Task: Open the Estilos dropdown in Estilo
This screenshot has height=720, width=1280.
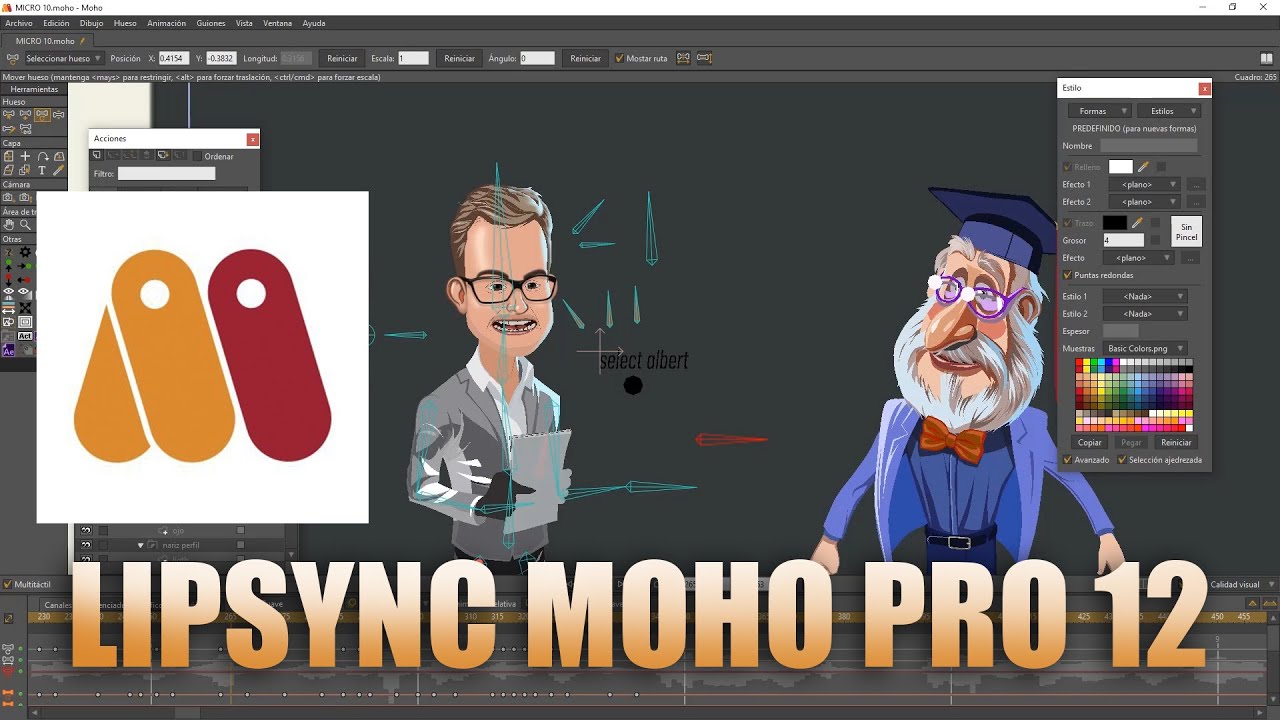Action: click(x=1169, y=111)
